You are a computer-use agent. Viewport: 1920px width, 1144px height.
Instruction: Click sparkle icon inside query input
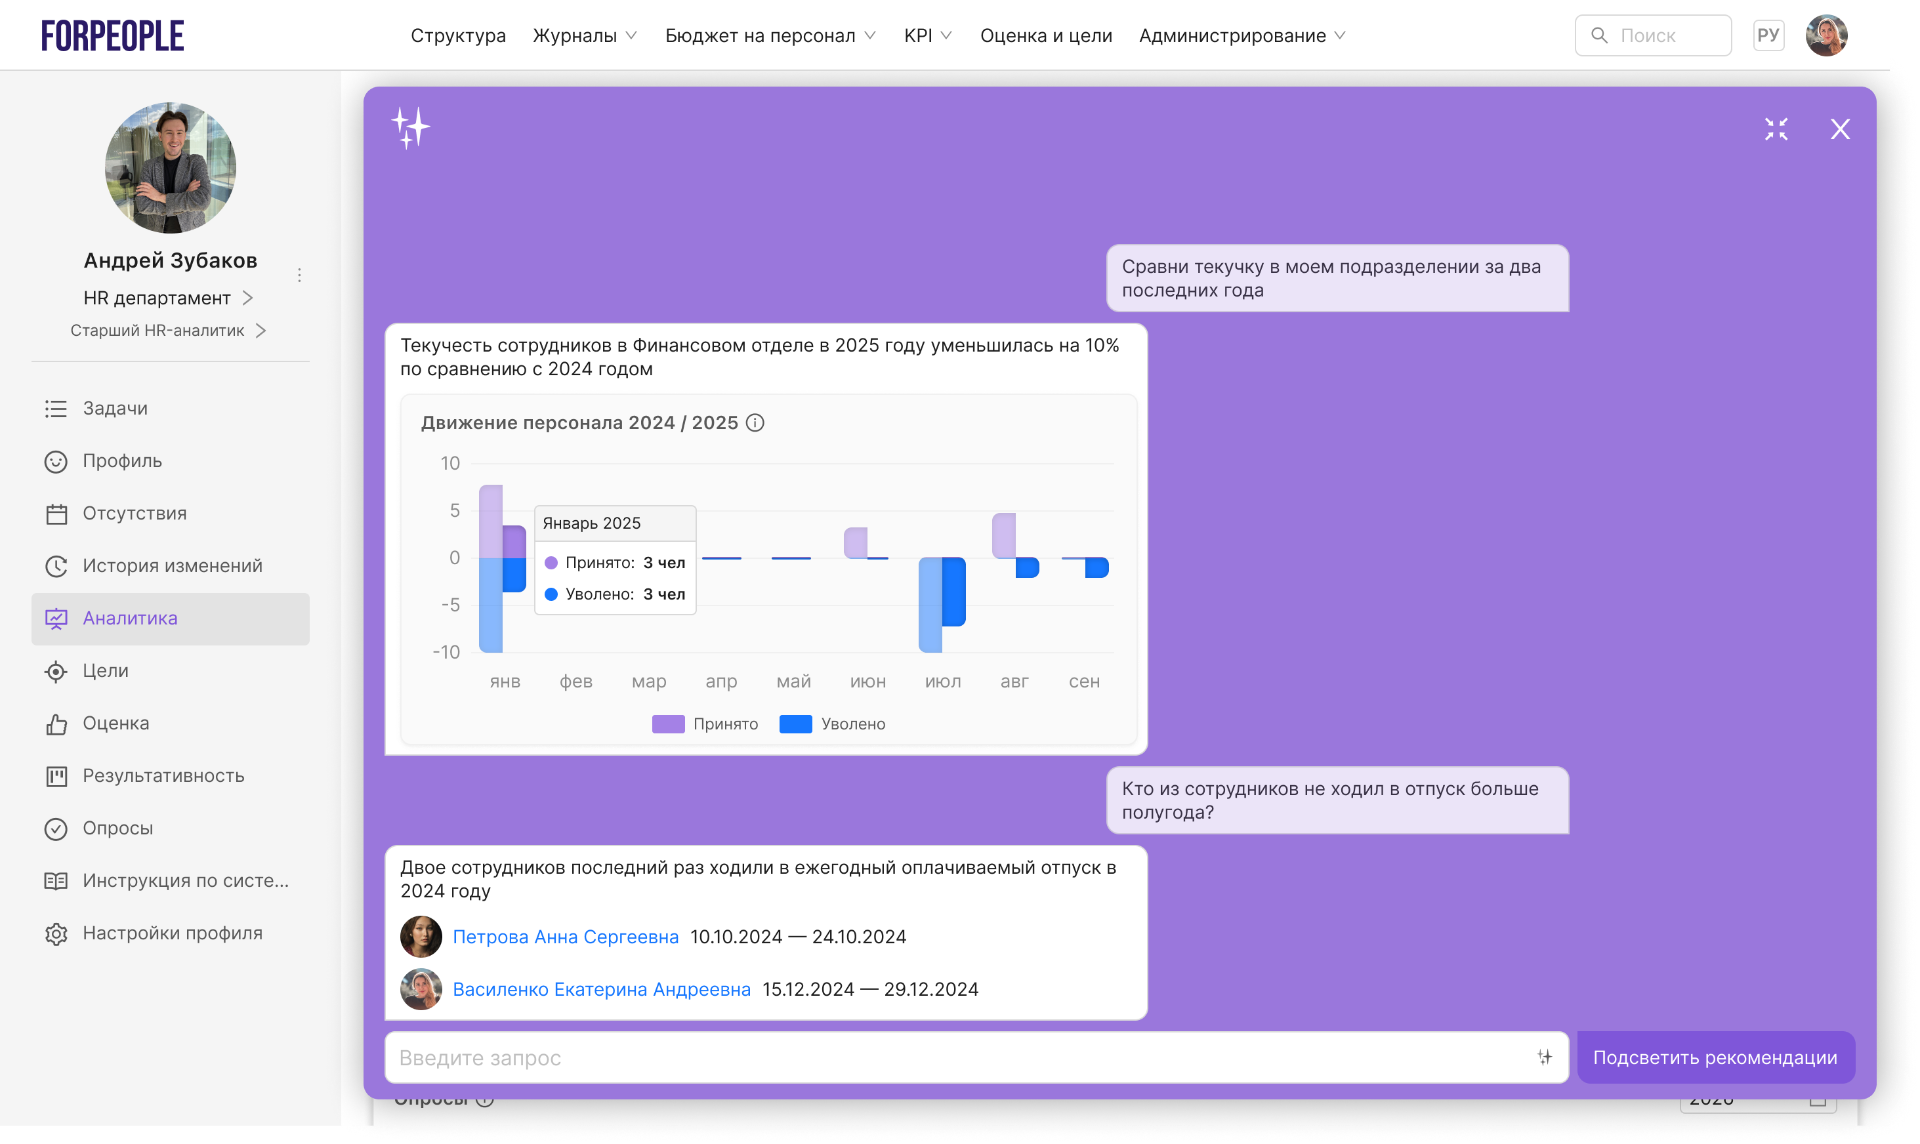coord(1545,1057)
